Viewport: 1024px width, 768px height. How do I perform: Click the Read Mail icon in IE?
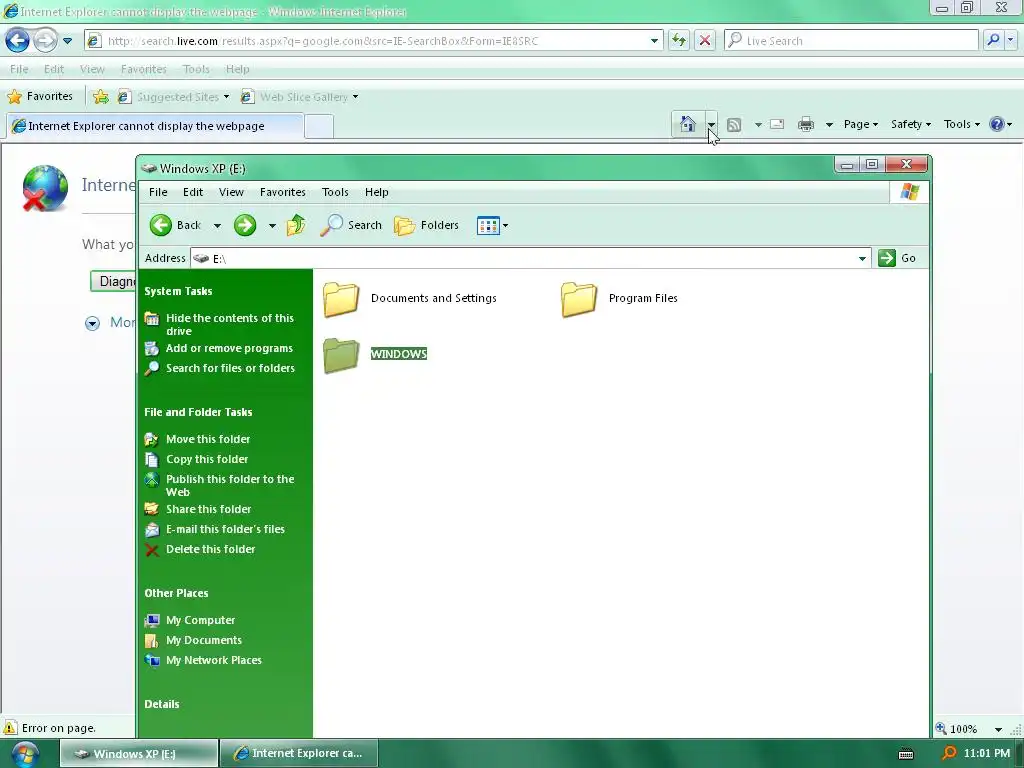776,124
